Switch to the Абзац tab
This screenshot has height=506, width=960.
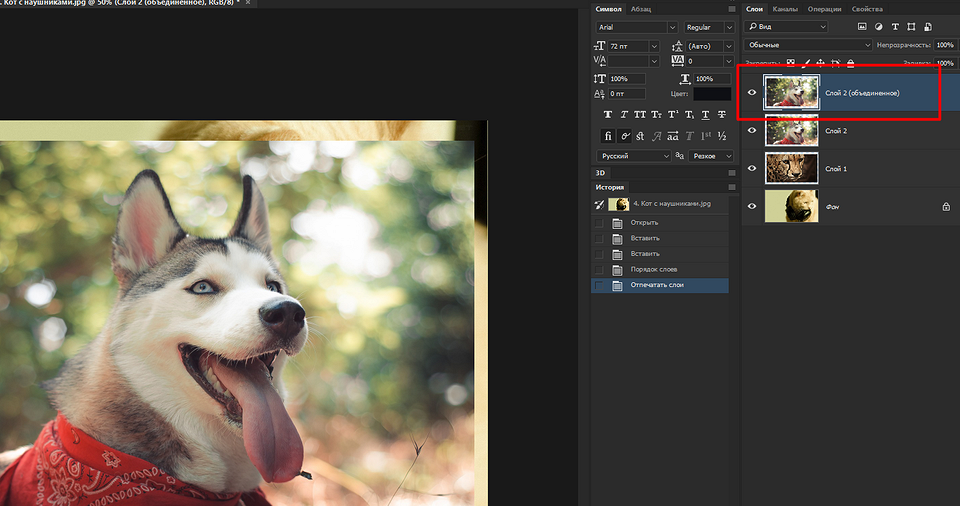[x=641, y=9]
